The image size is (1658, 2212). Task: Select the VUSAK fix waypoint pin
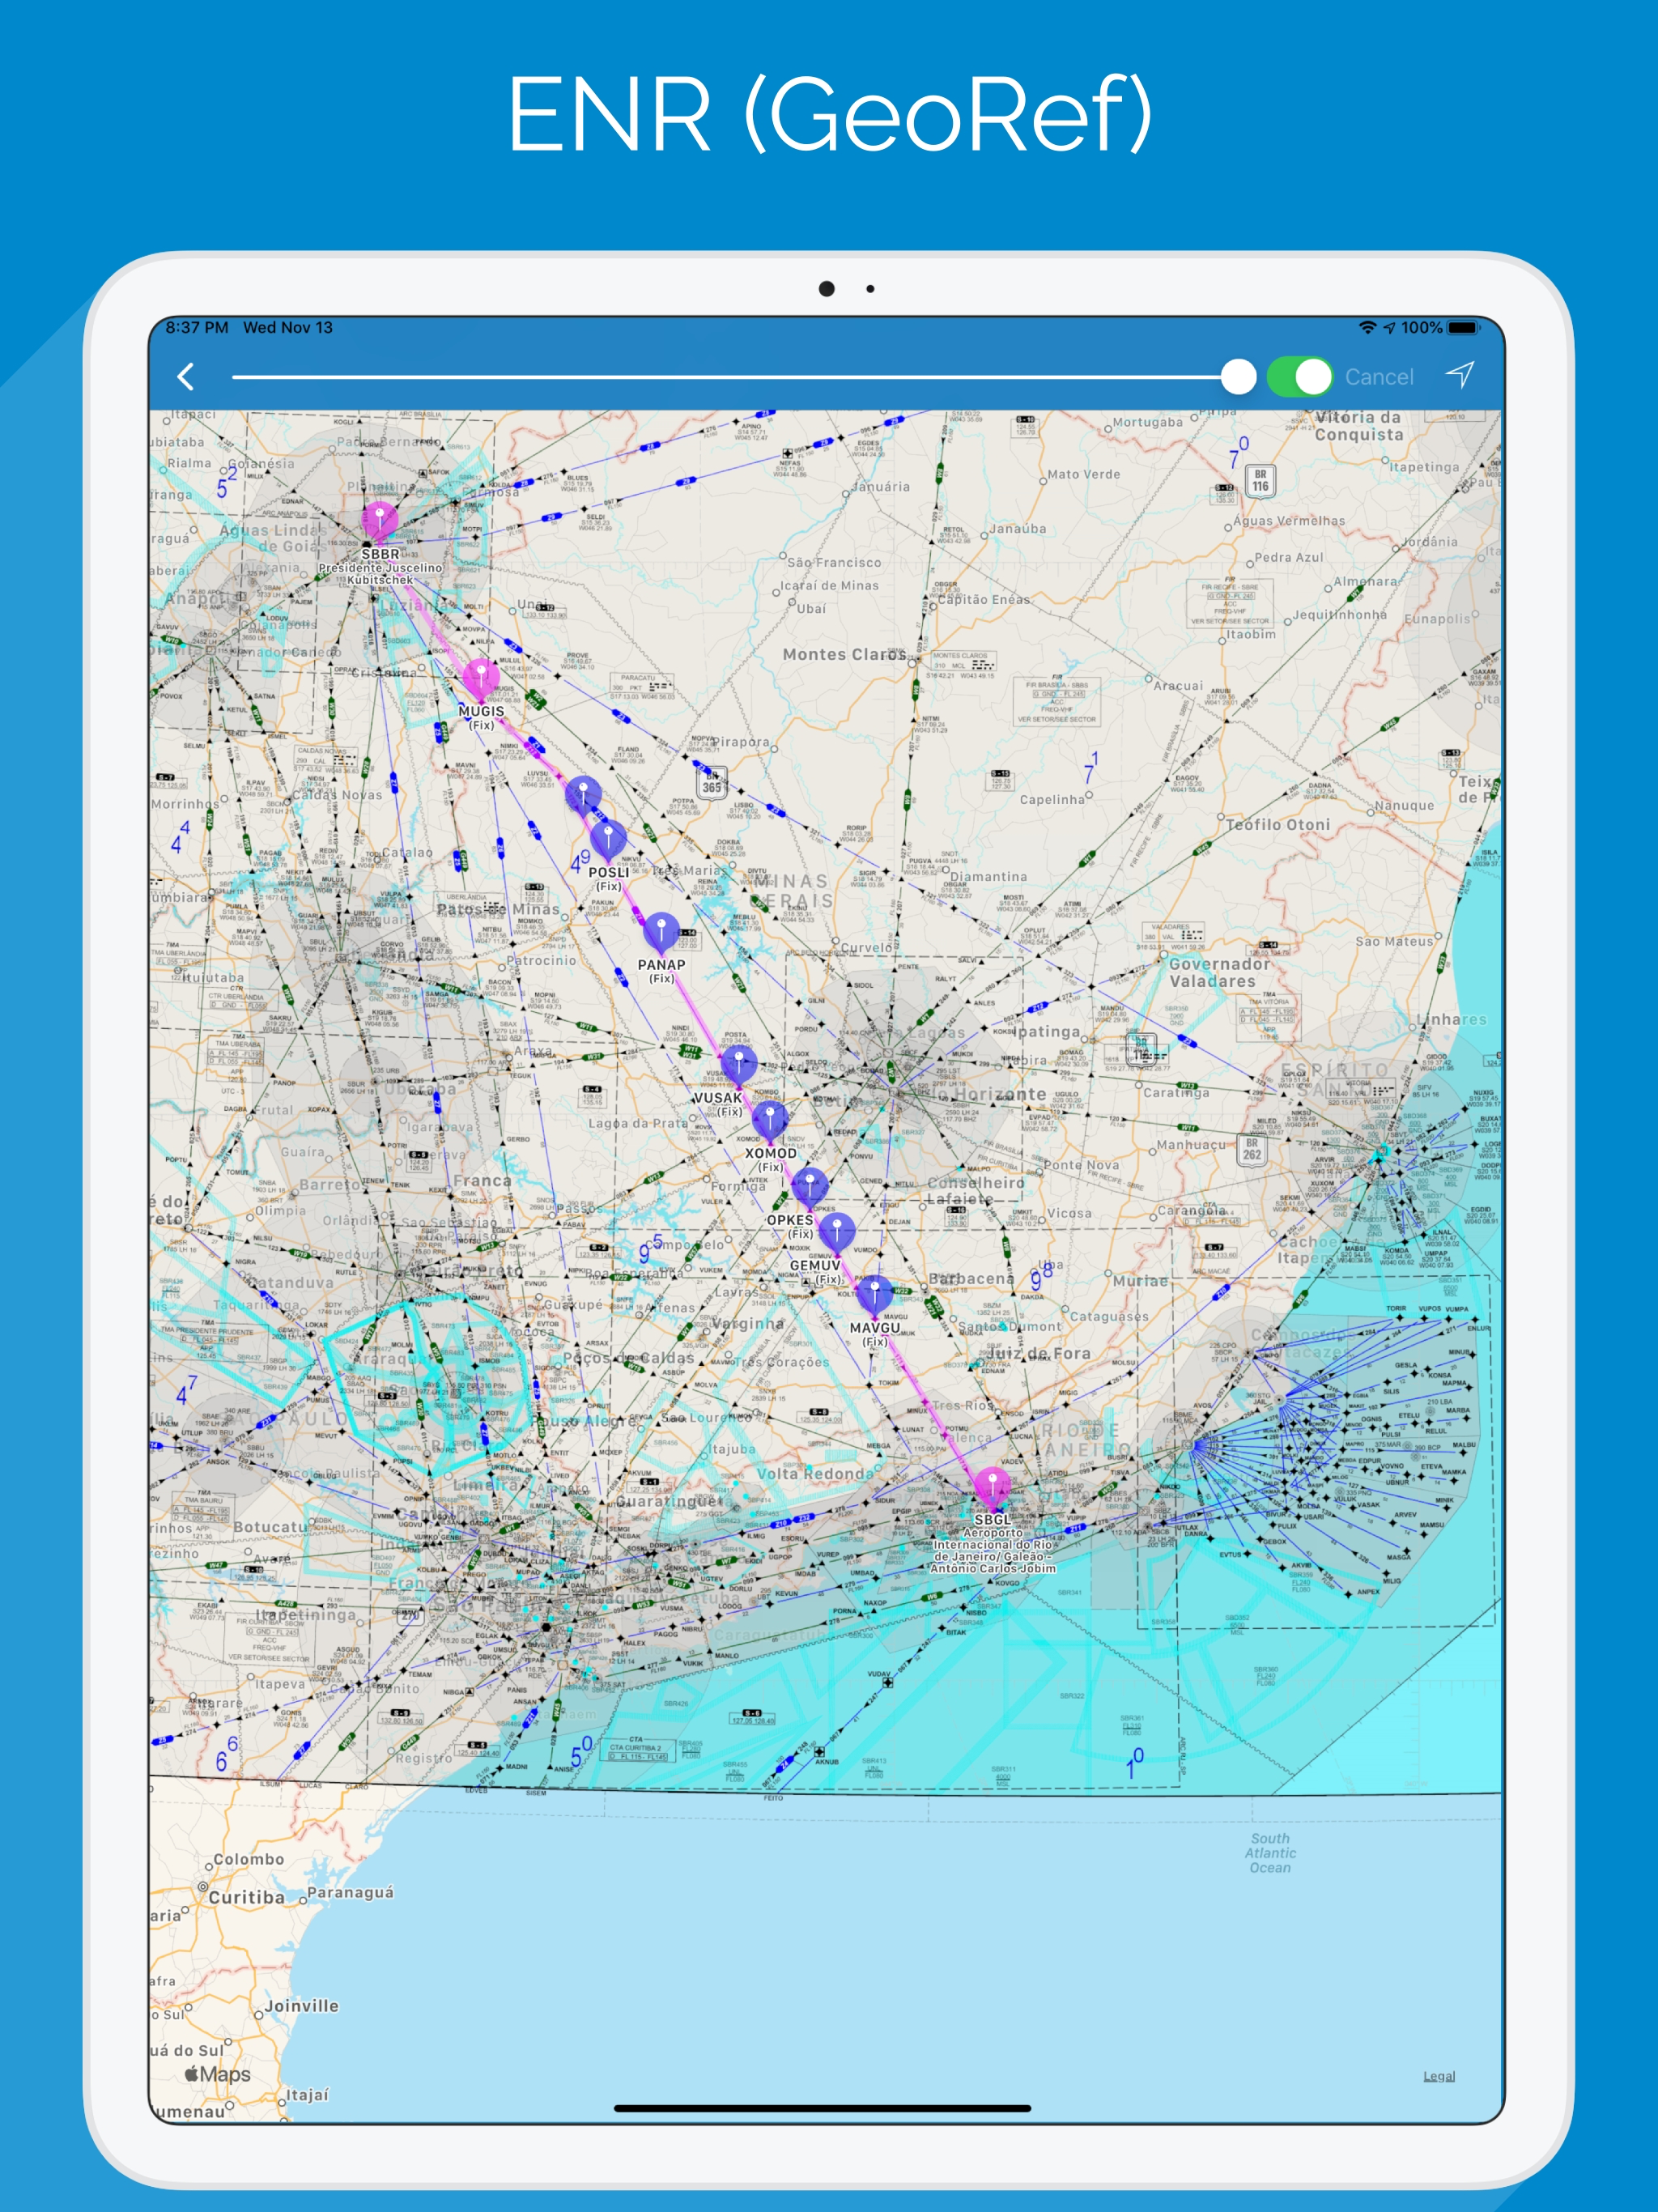pos(739,1064)
